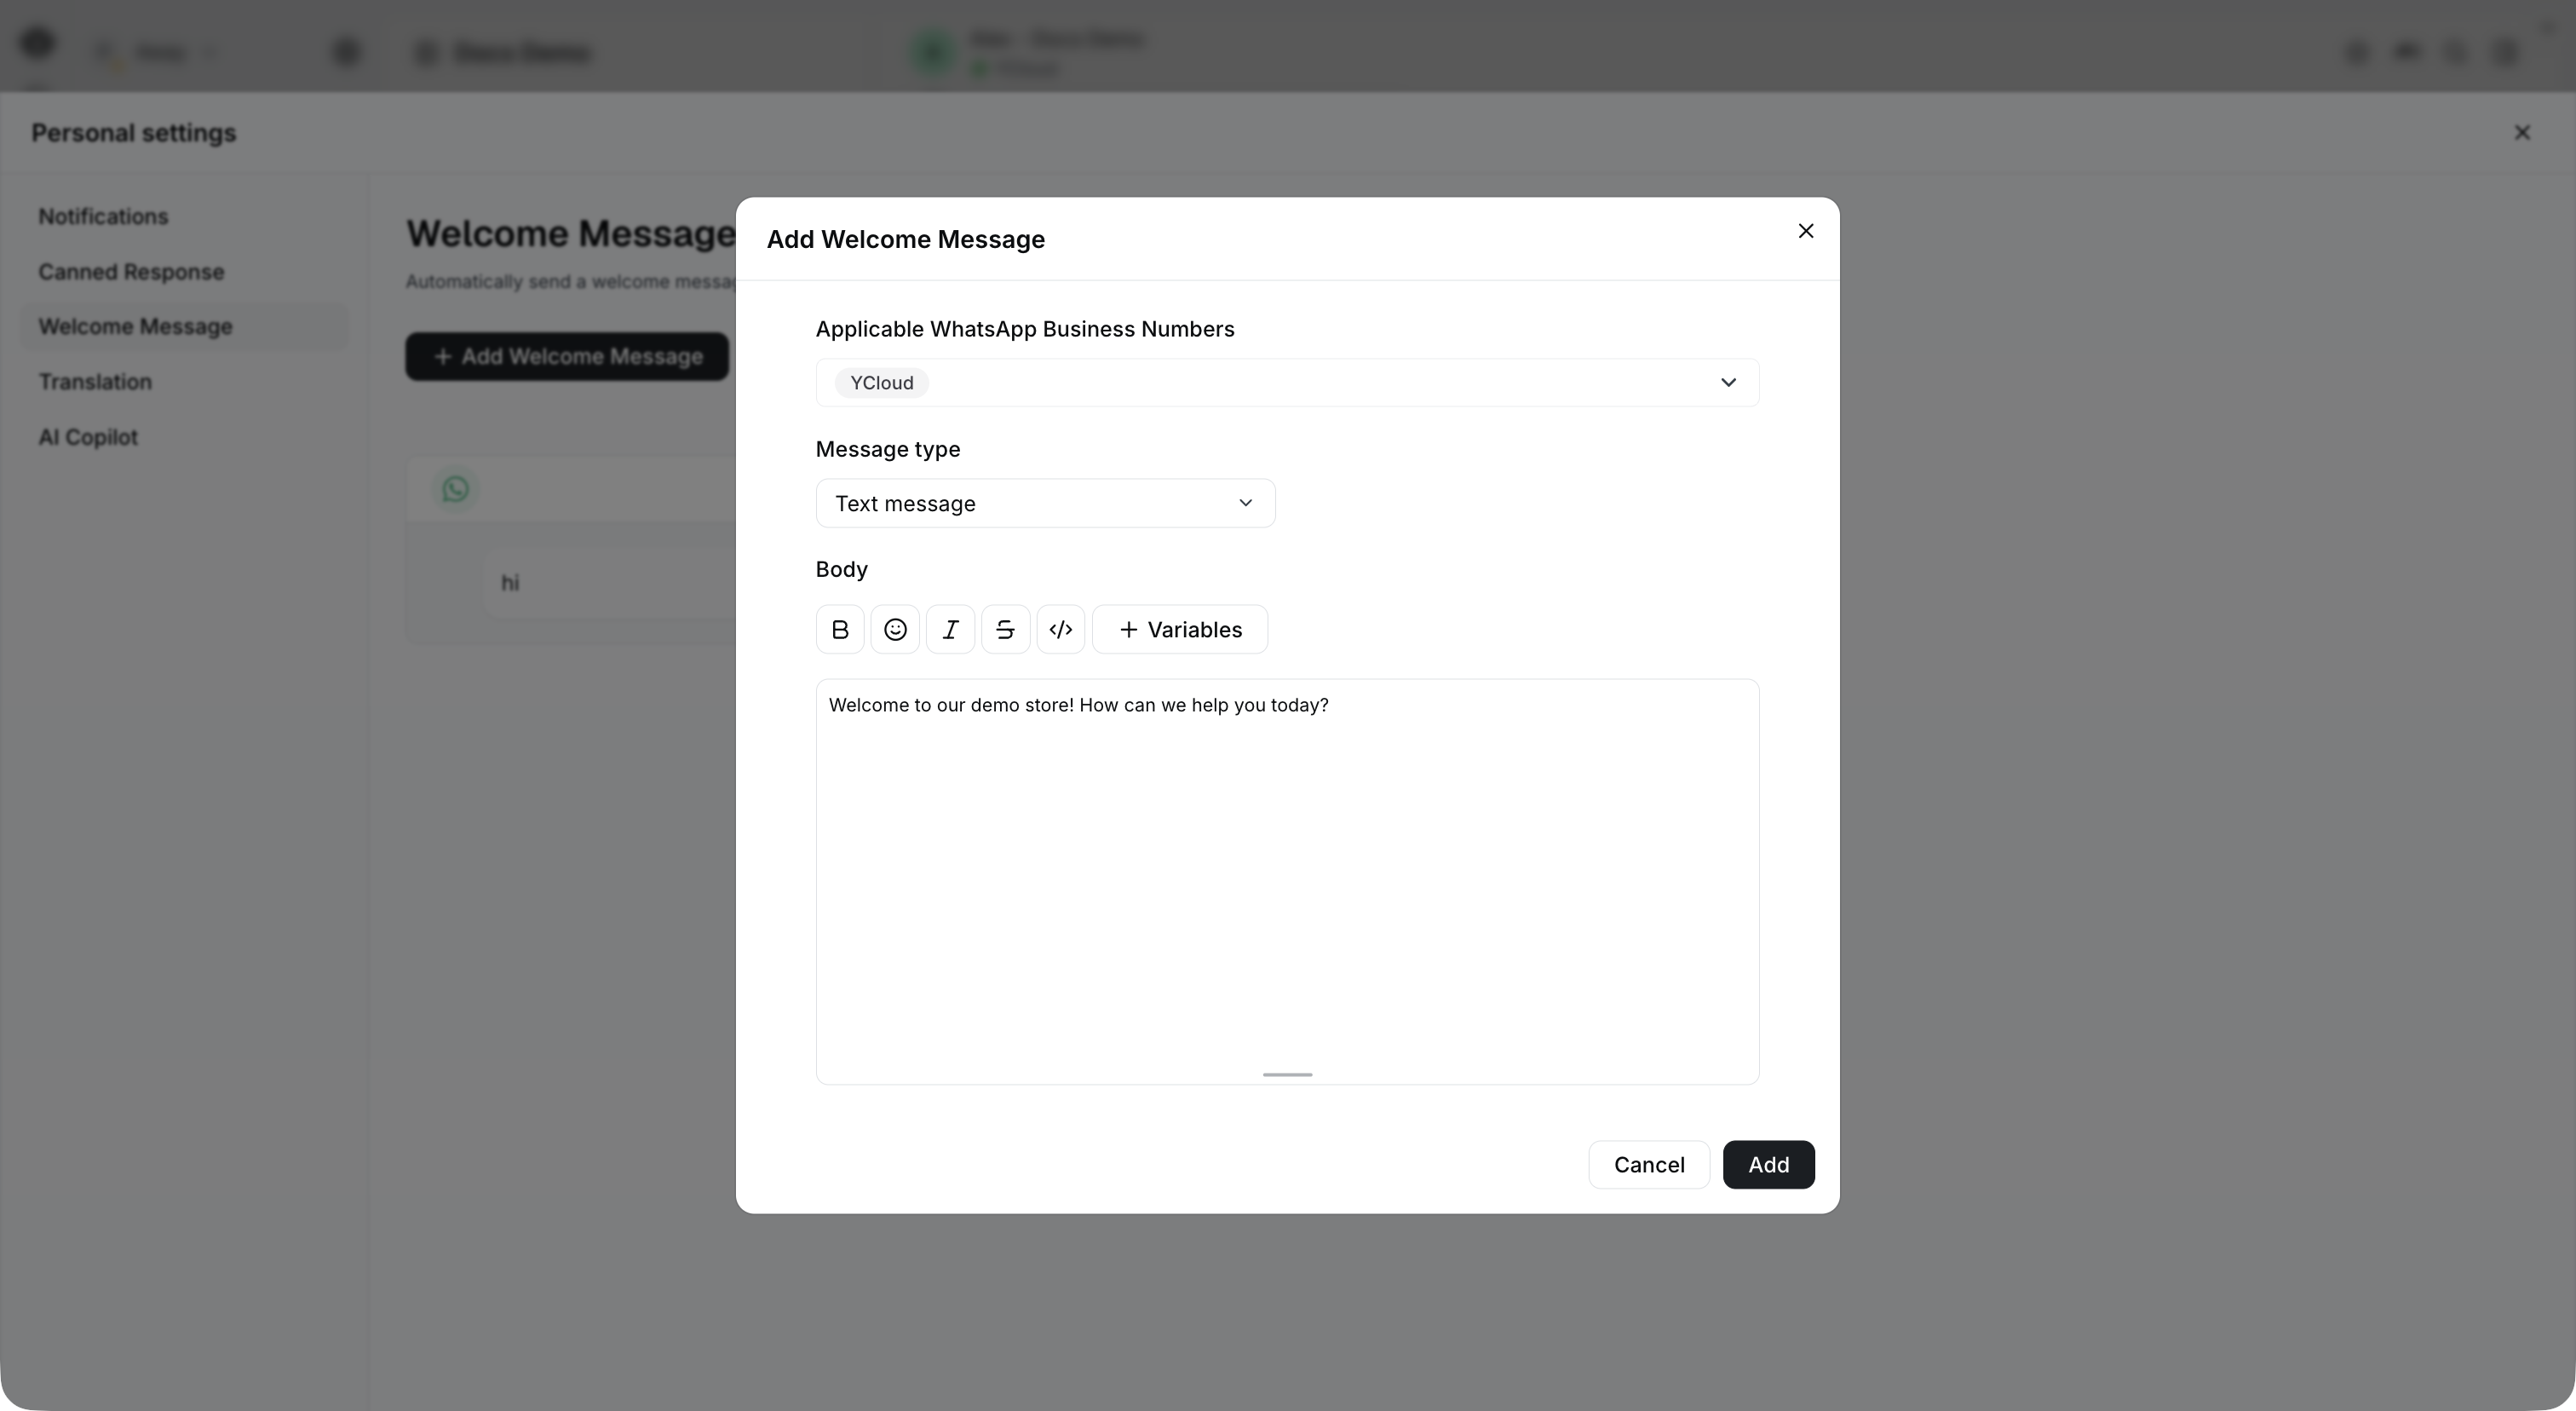Apply italic formatting

click(950, 629)
